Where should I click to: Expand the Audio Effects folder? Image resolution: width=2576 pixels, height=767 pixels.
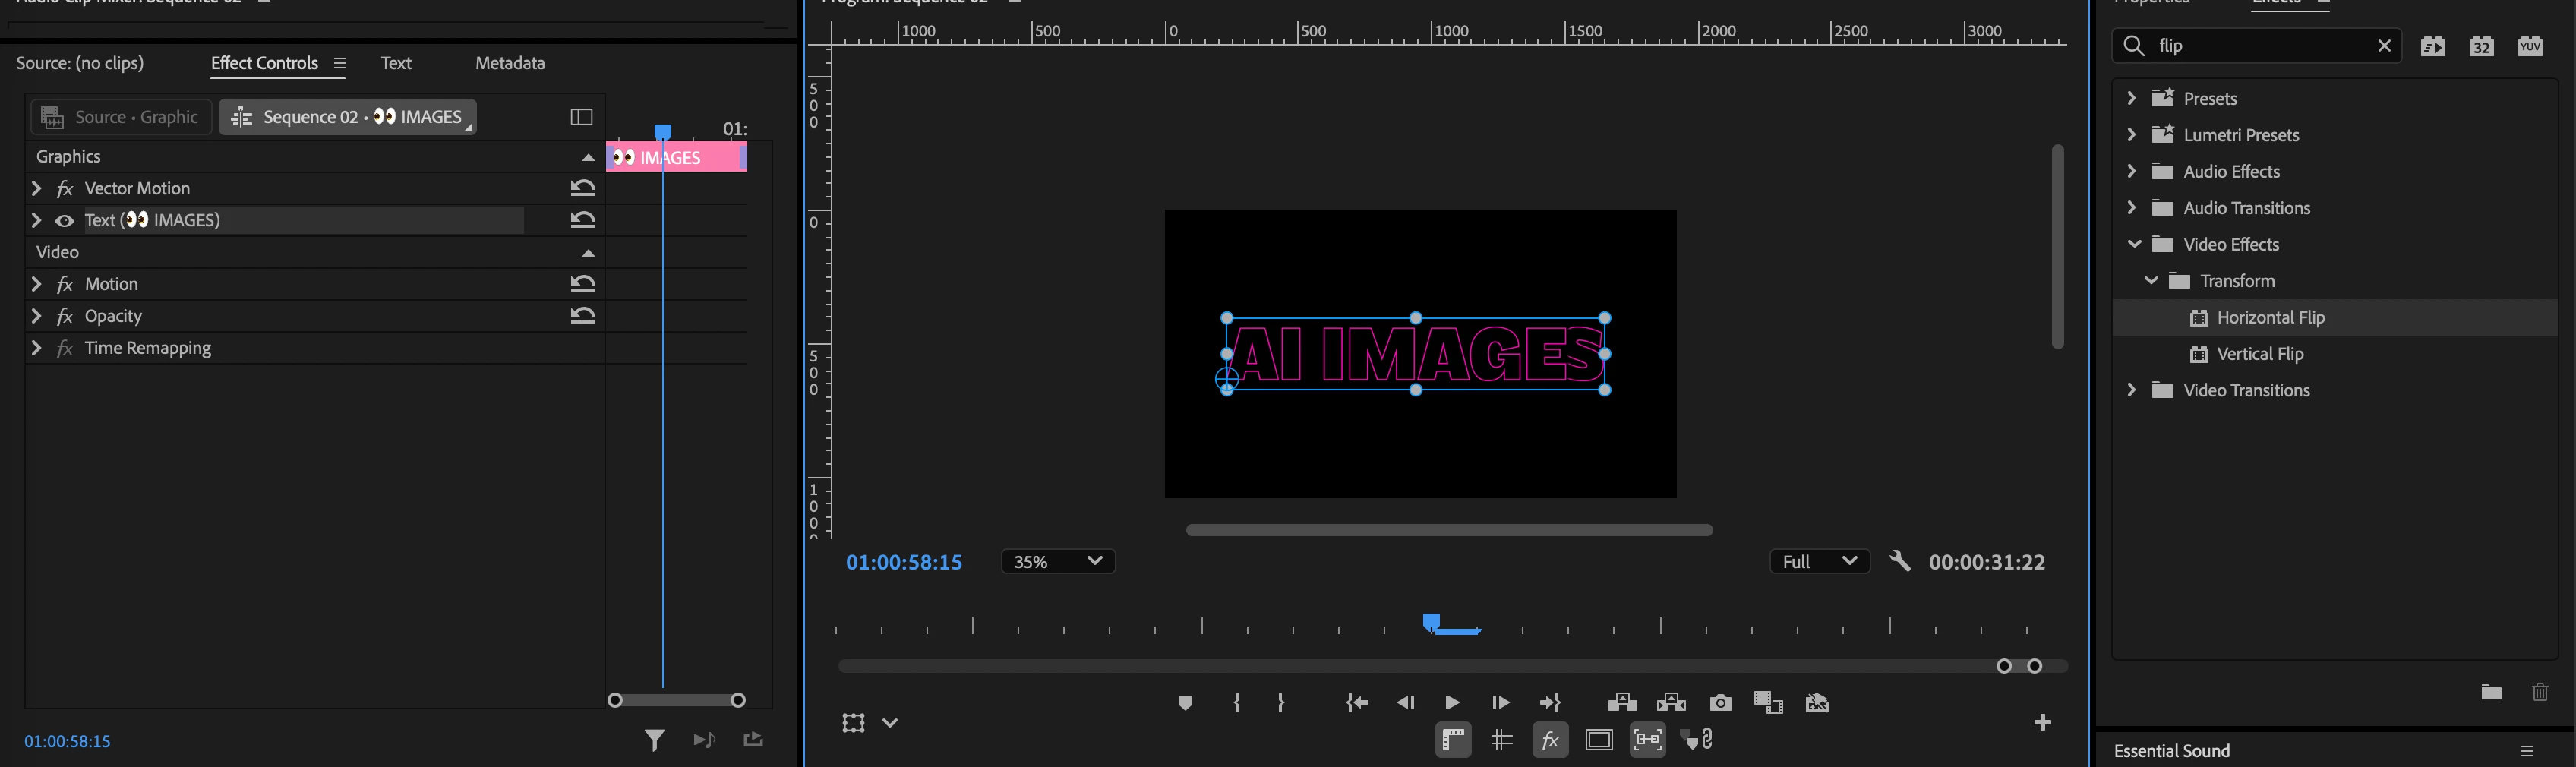tap(2131, 171)
